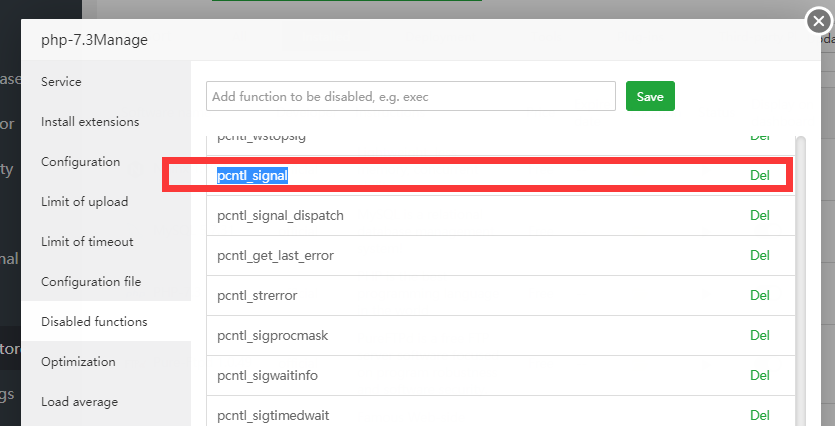Screen dimensions: 835x426
Task: Open the Service tab
Action: [61, 82]
